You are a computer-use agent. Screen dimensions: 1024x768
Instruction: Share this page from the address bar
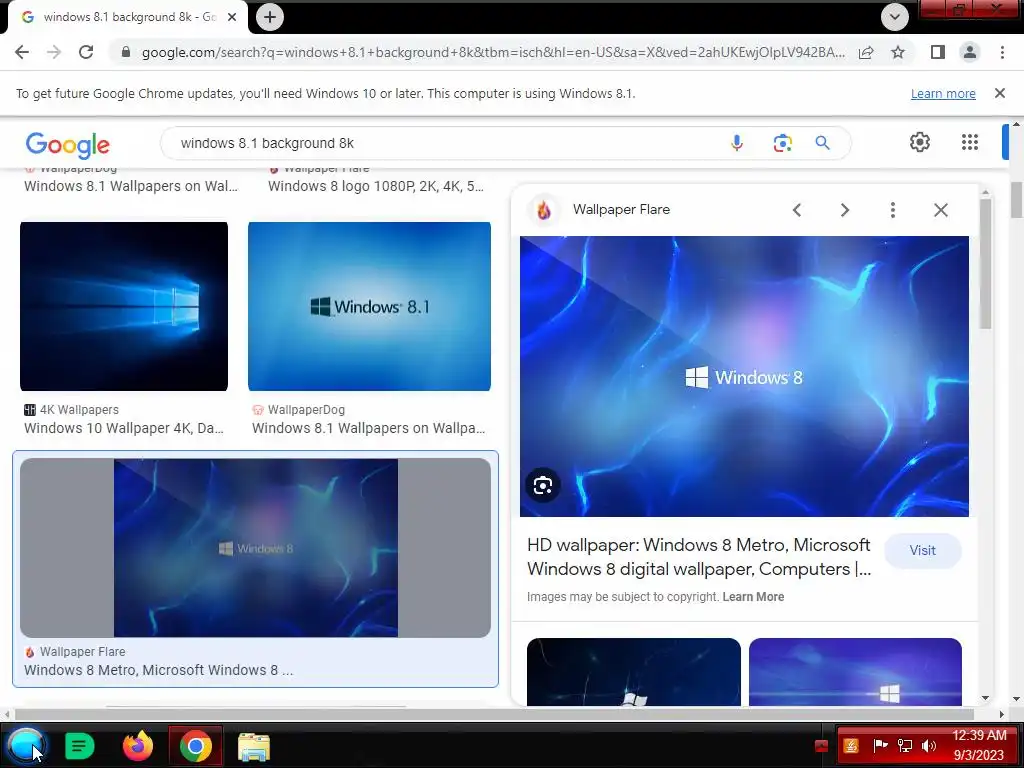[x=866, y=52]
